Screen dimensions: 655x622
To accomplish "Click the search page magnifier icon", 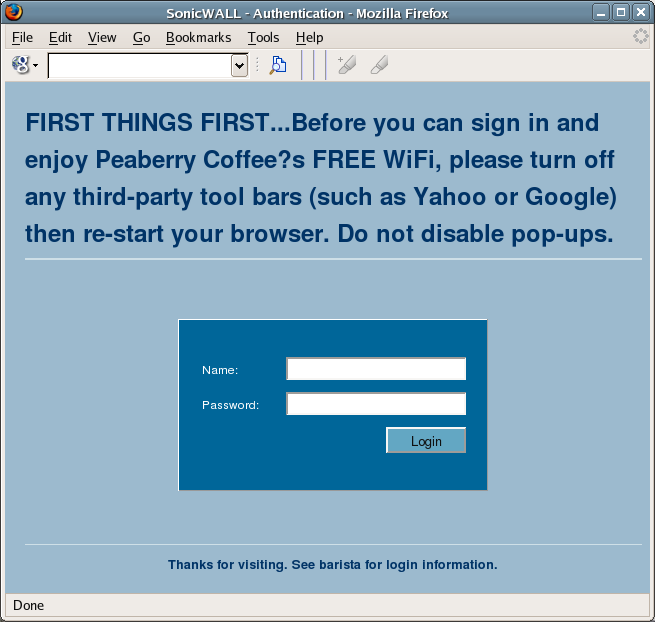I will click(x=278, y=65).
